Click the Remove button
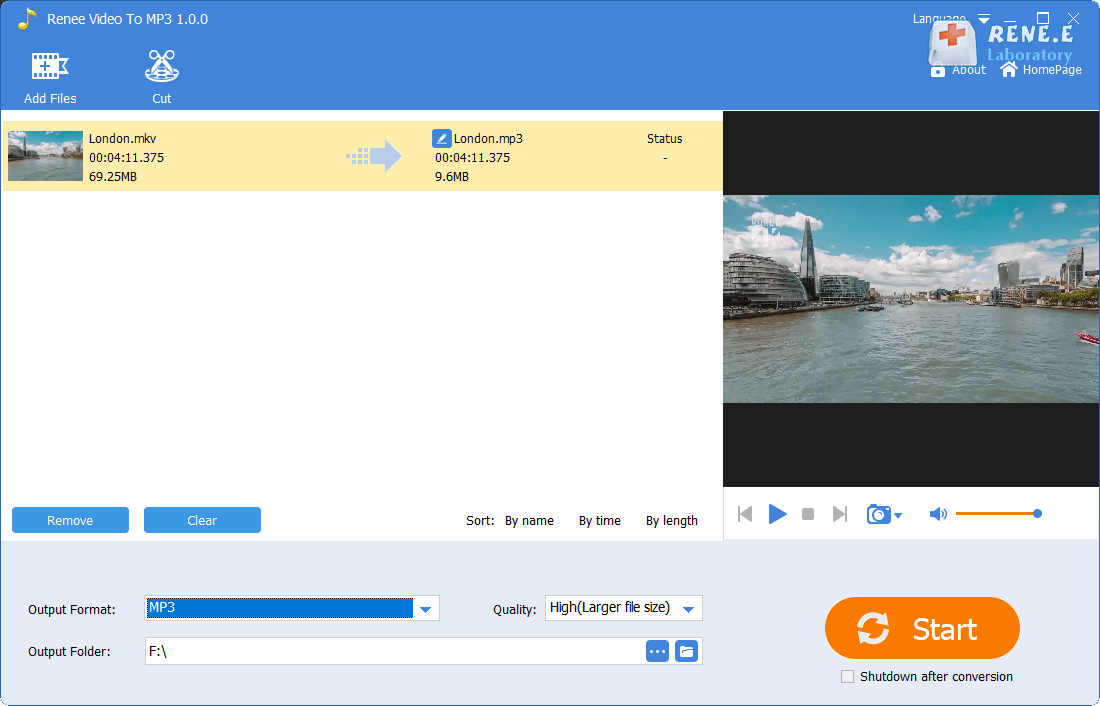Image resolution: width=1100 pixels, height=706 pixels. point(70,520)
